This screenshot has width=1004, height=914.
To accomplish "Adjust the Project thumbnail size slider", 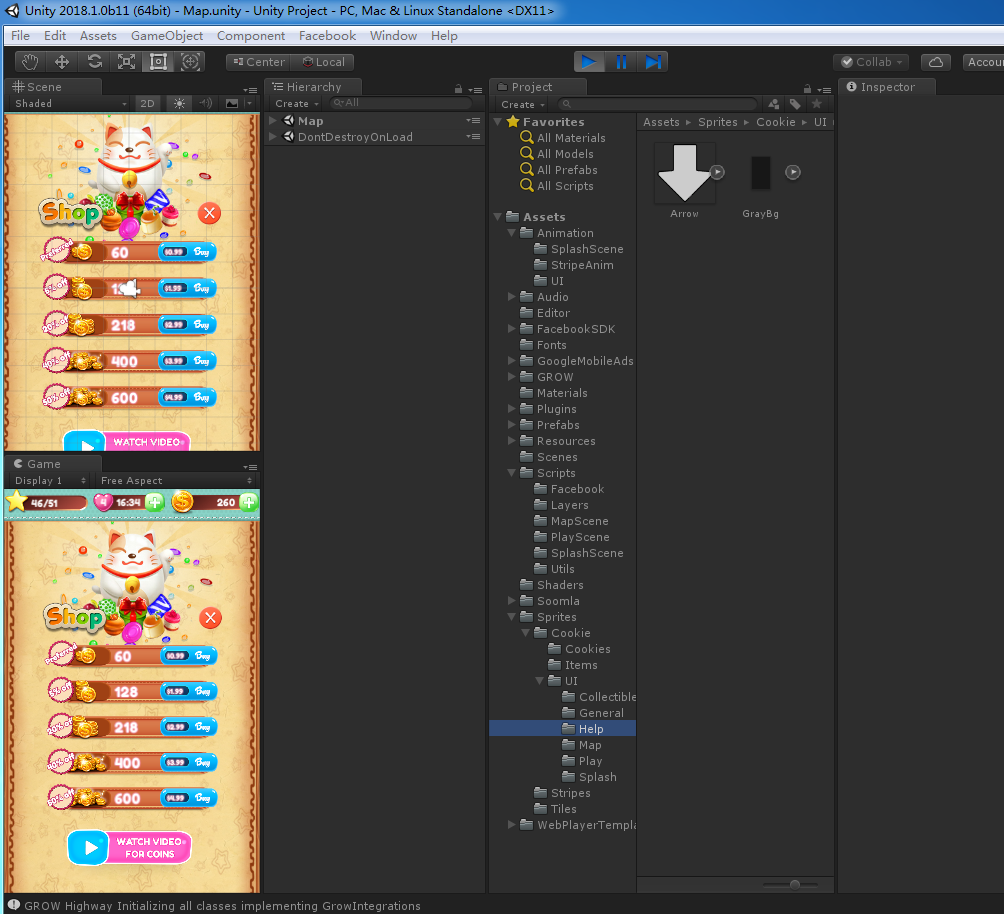I will [794, 885].
